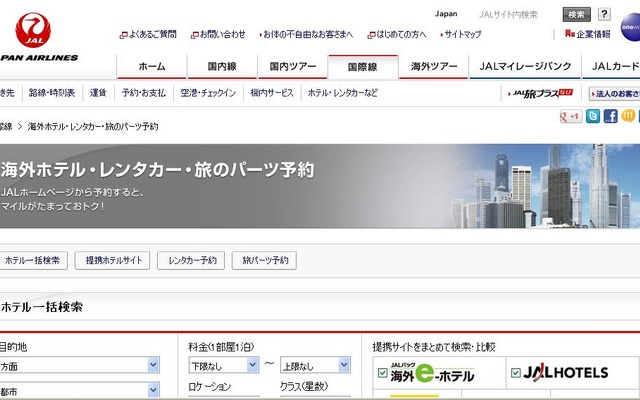Focus the JALサイト内検索 search field
This screenshot has height=400, width=640.
point(509,15)
